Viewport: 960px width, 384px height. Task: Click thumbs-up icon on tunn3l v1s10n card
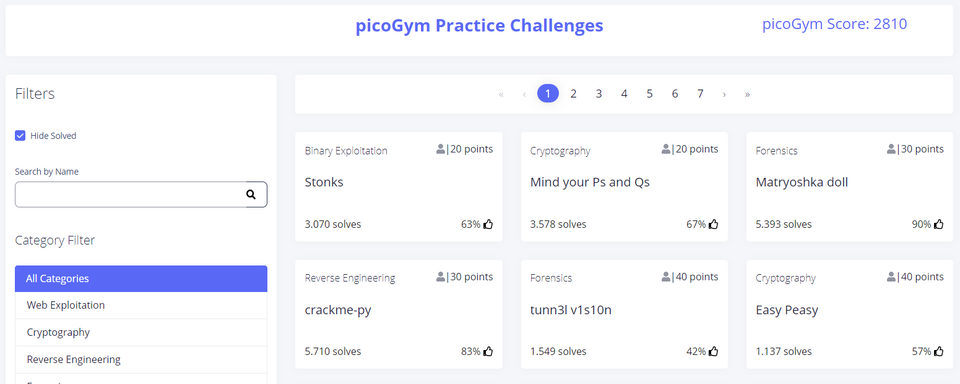(x=713, y=352)
